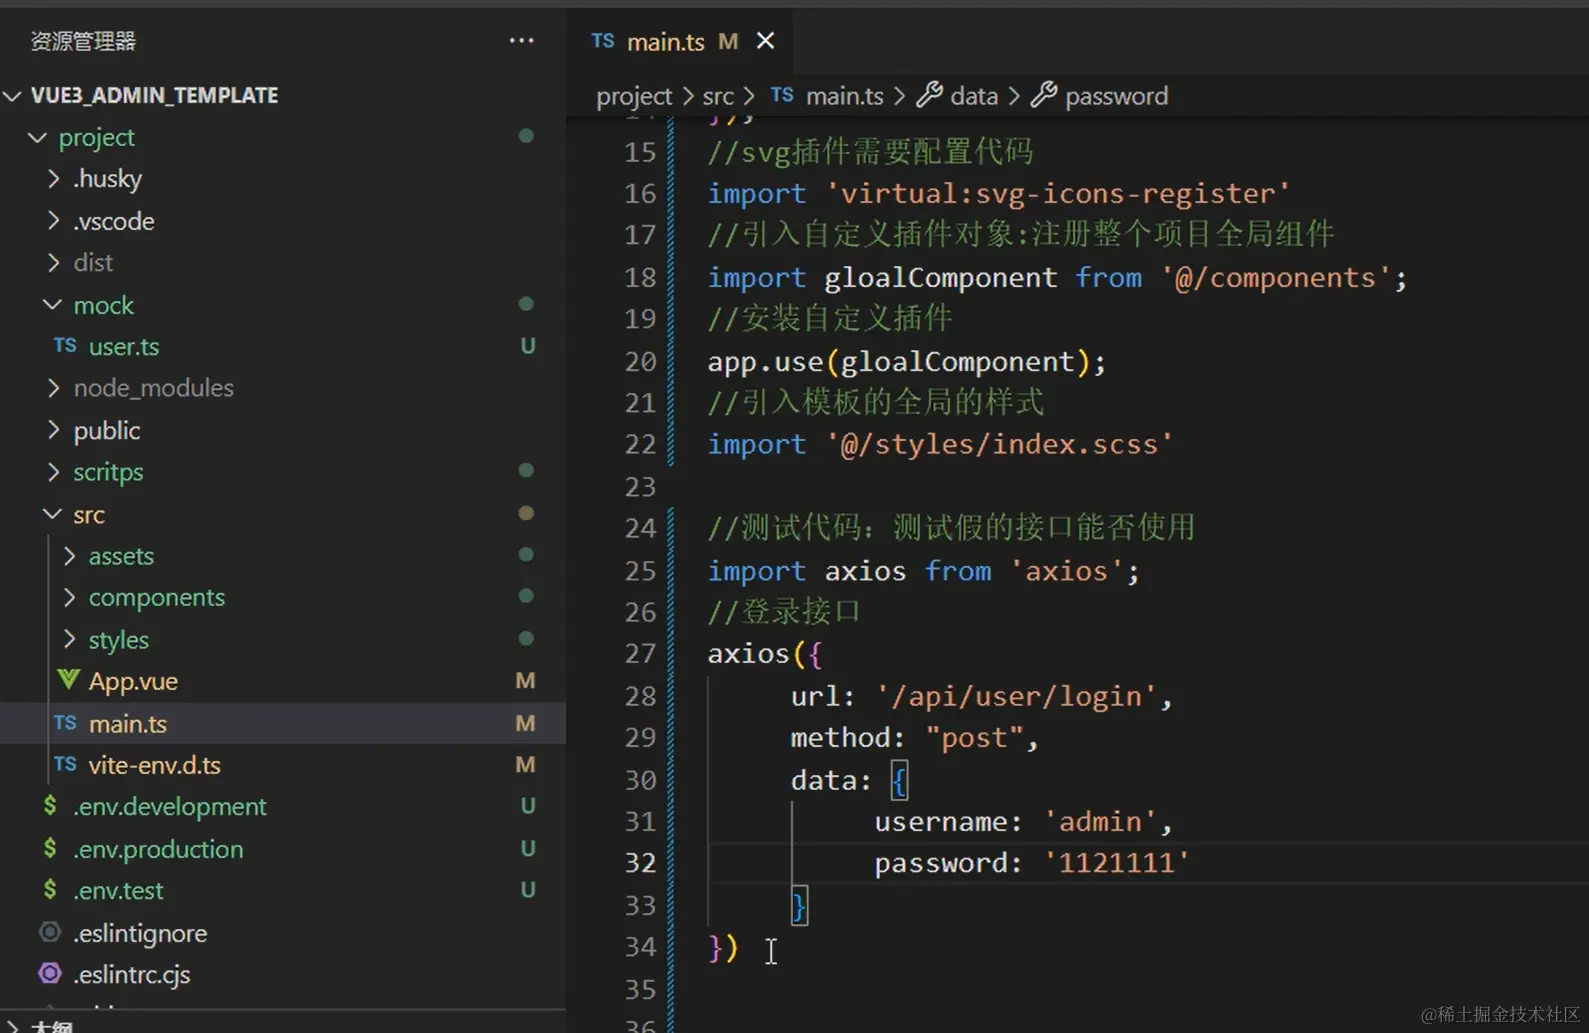
Task: Click the //svg插件需要配置代码 comment
Action: (870, 152)
